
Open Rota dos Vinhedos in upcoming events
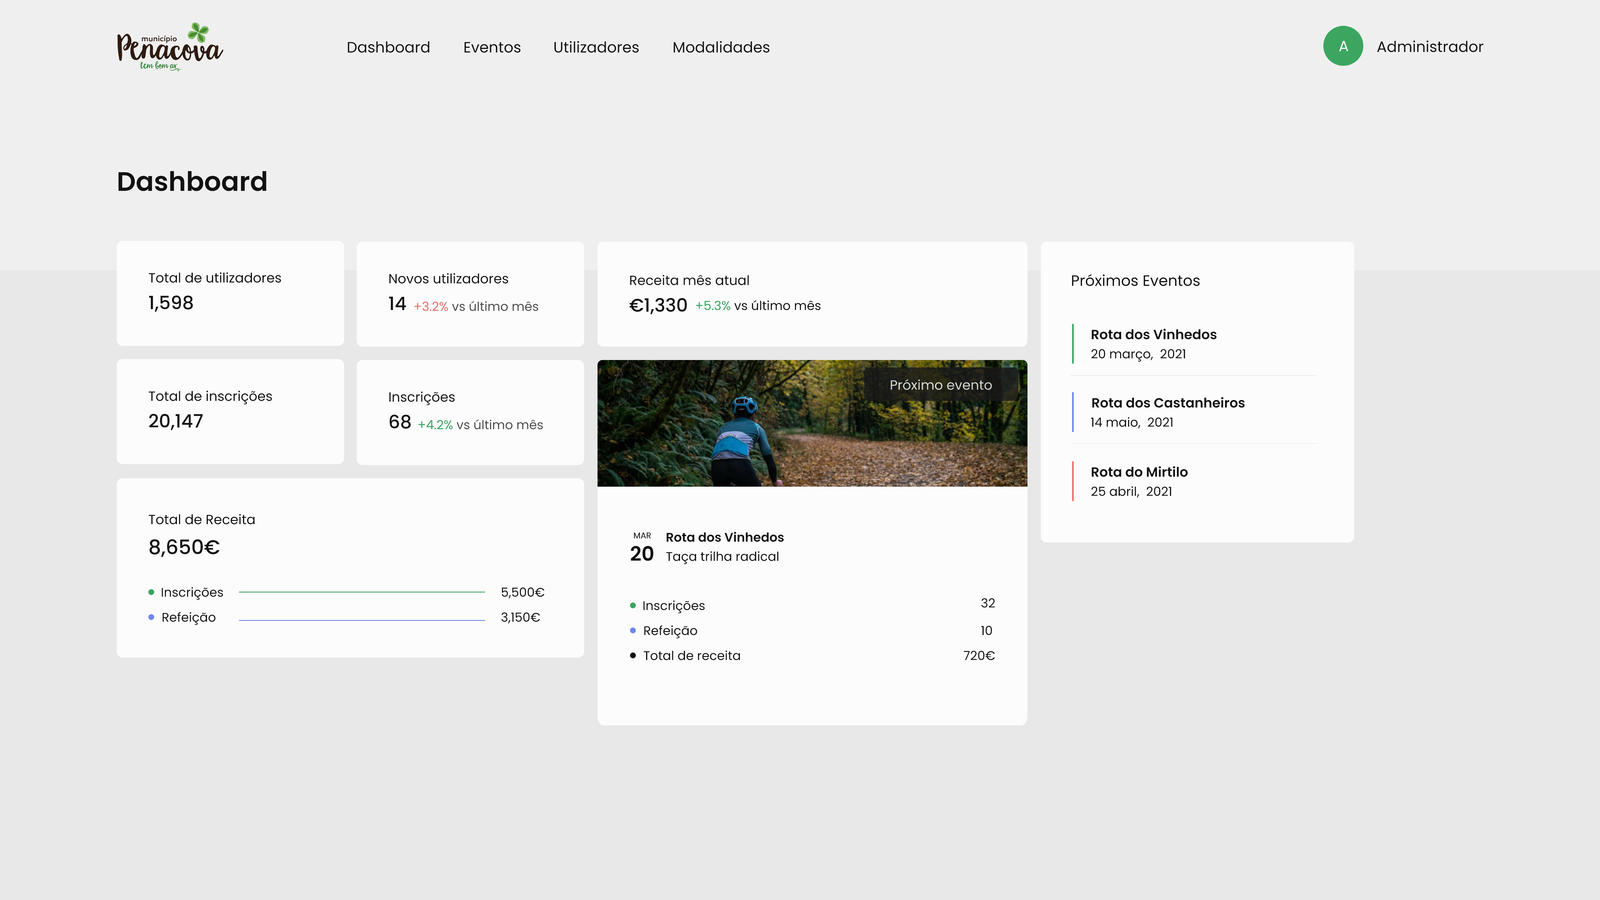tap(1153, 335)
